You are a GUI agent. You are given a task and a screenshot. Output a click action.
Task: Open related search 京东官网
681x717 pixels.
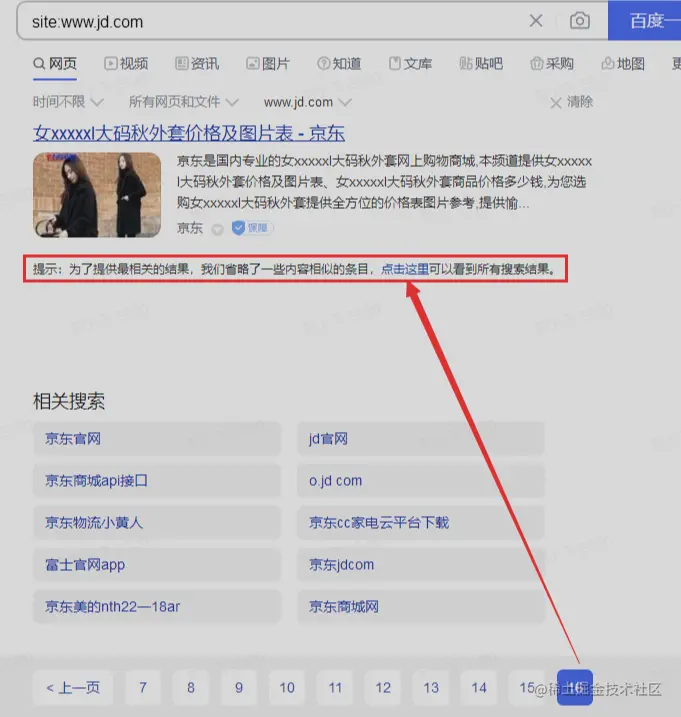point(157,439)
